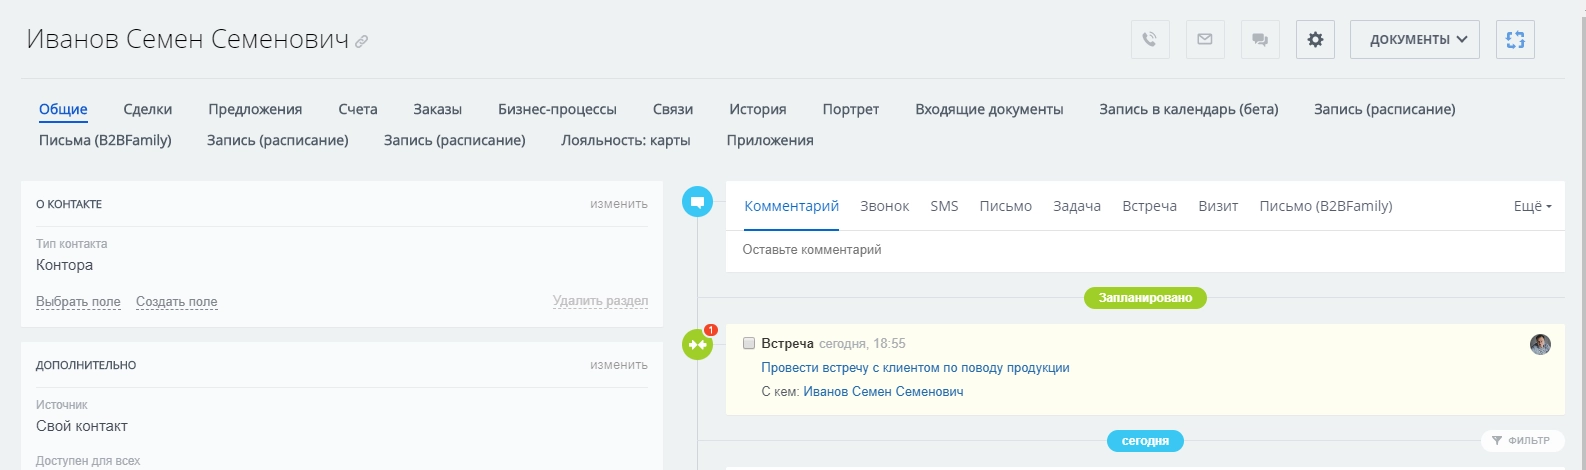Open the Портрет tab

851,109
